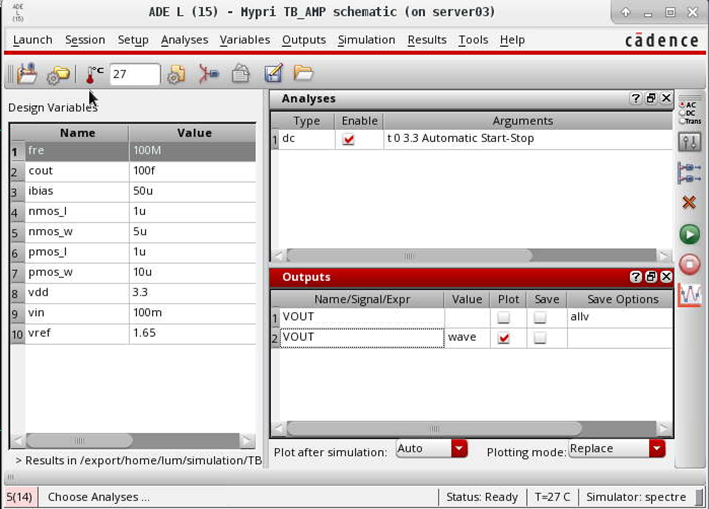Open the Tools menu

coord(473,40)
